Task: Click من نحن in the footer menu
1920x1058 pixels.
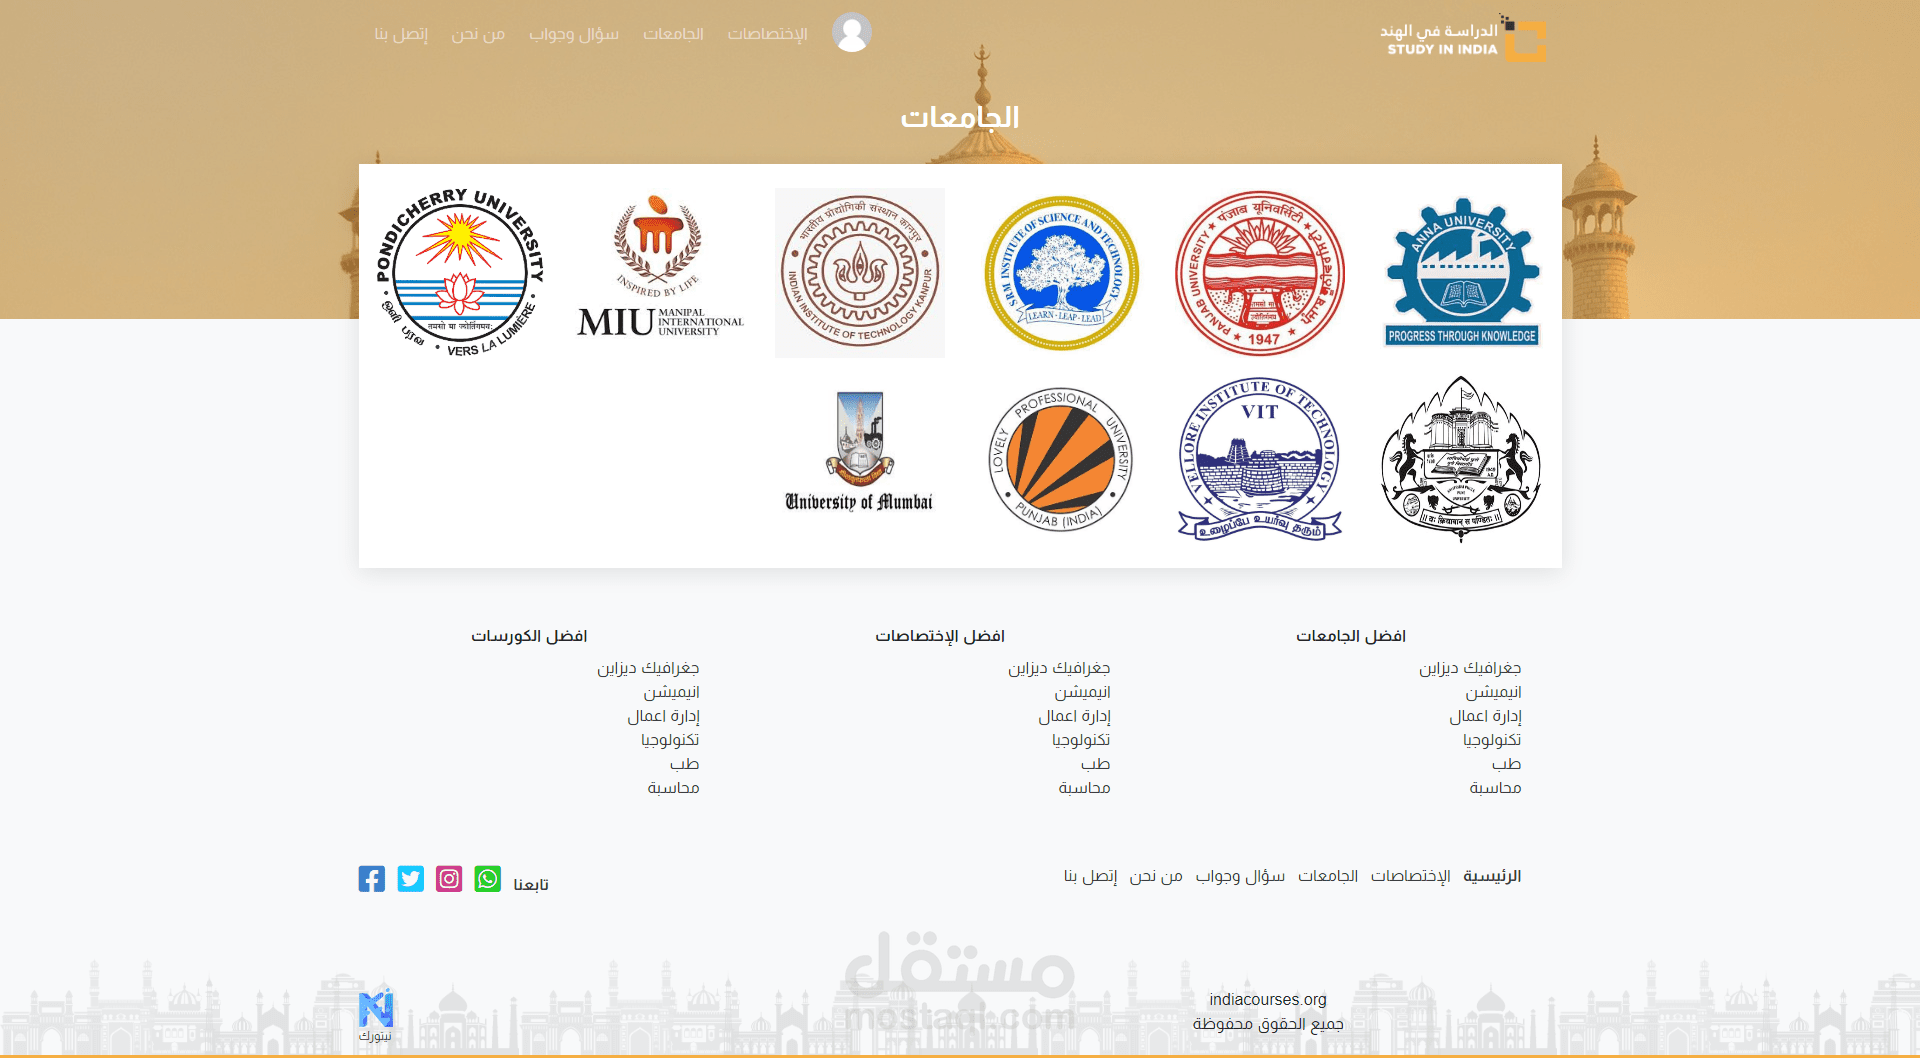Action: (x=1156, y=876)
